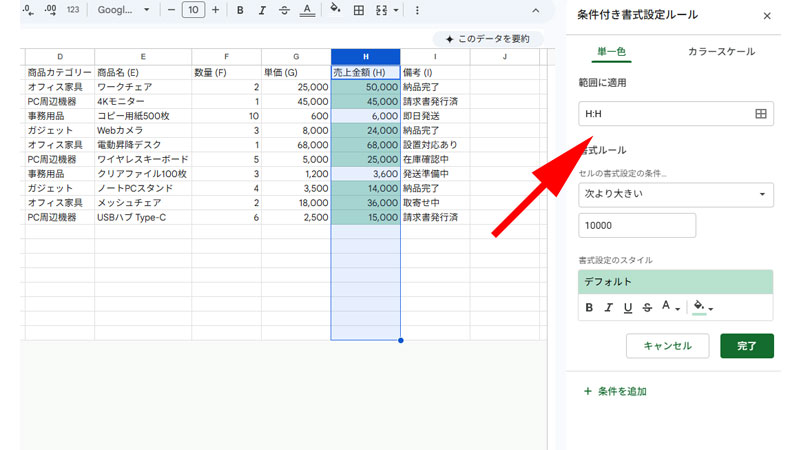
Task: Click the value field containing 10000
Action: point(637,226)
